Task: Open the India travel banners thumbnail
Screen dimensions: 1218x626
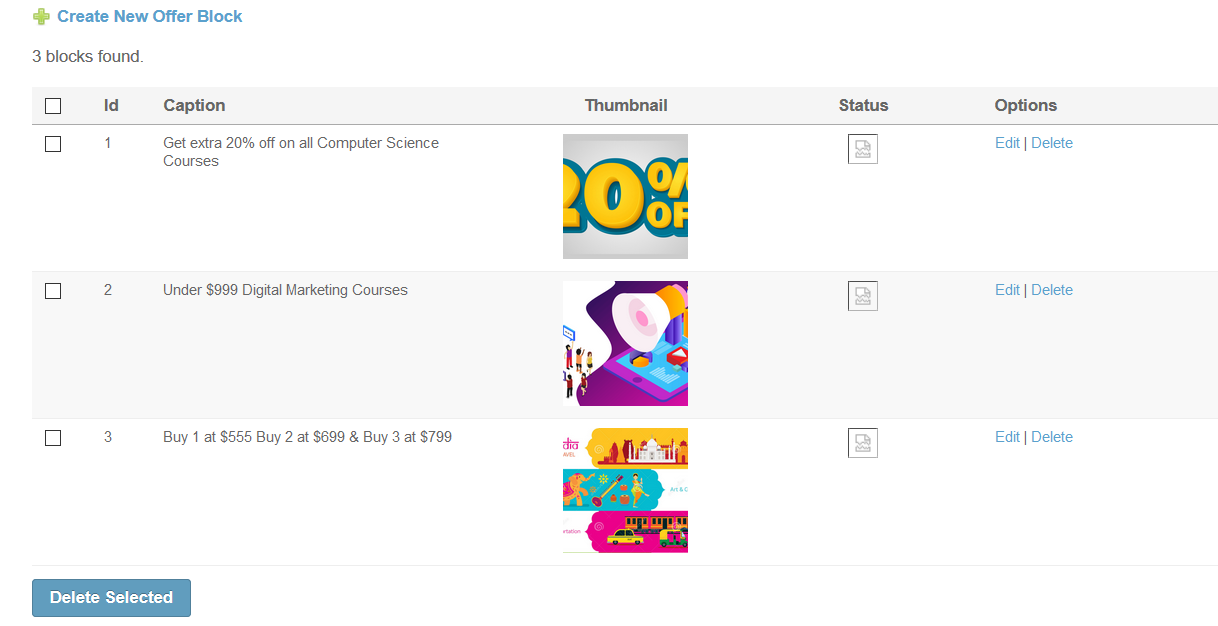Action: 625,490
